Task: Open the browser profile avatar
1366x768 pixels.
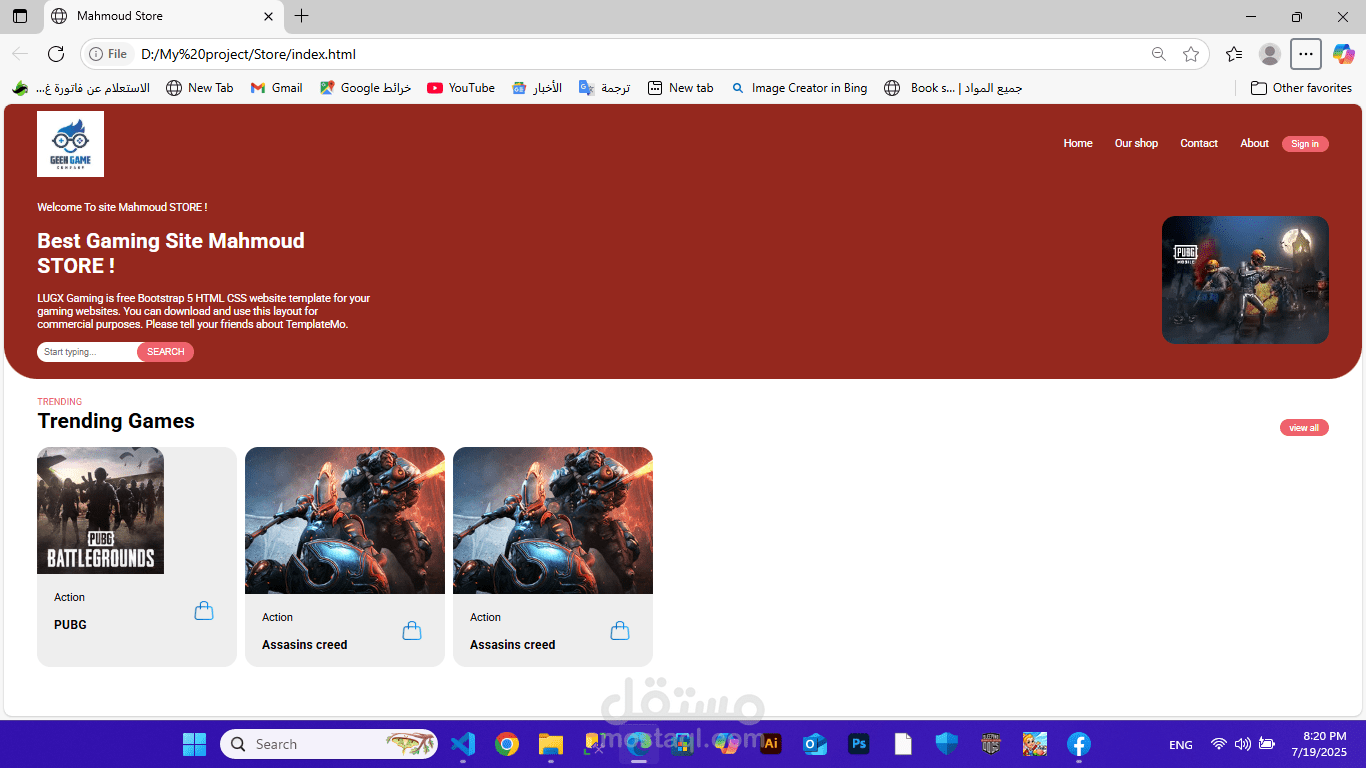Action: pos(1270,54)
